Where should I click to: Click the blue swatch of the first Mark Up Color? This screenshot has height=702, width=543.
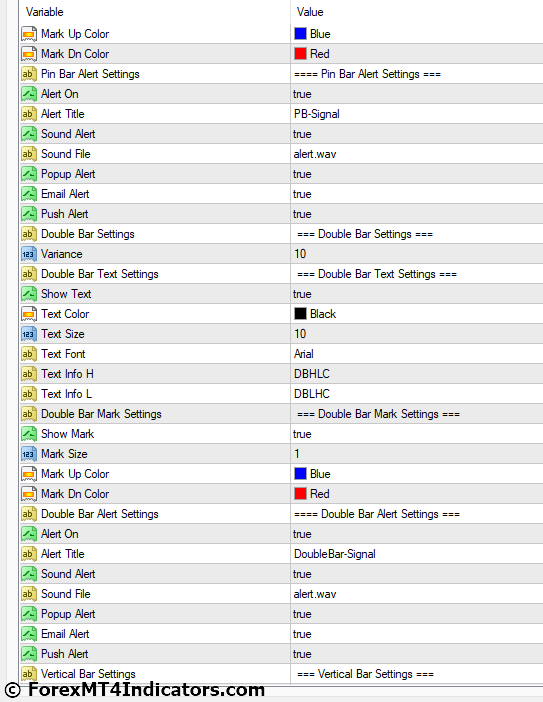coord(300,34)
